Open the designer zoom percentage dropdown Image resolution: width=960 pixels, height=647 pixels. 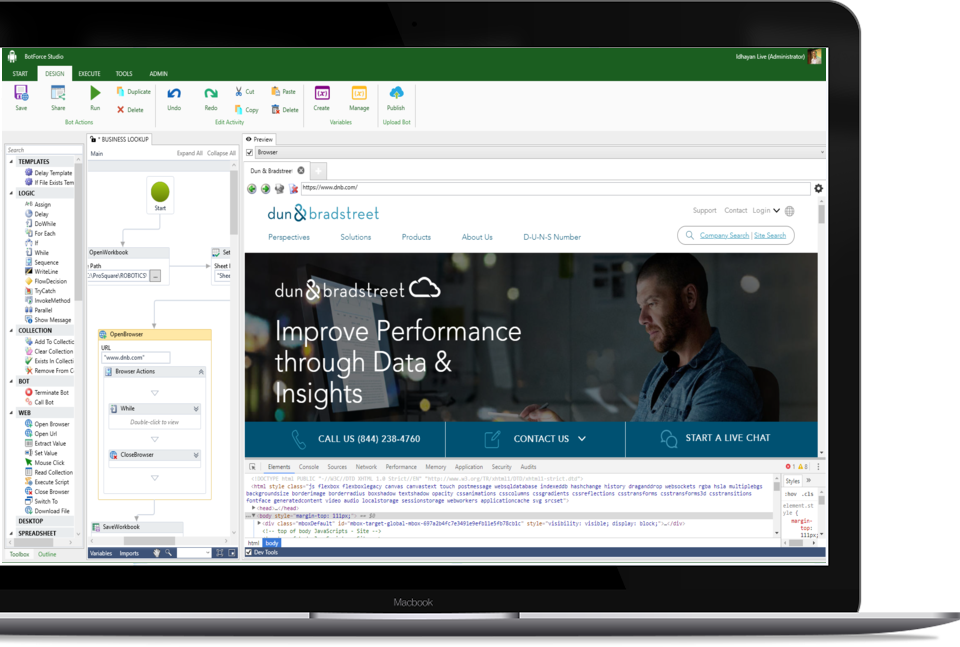click(x=208, y=553)
